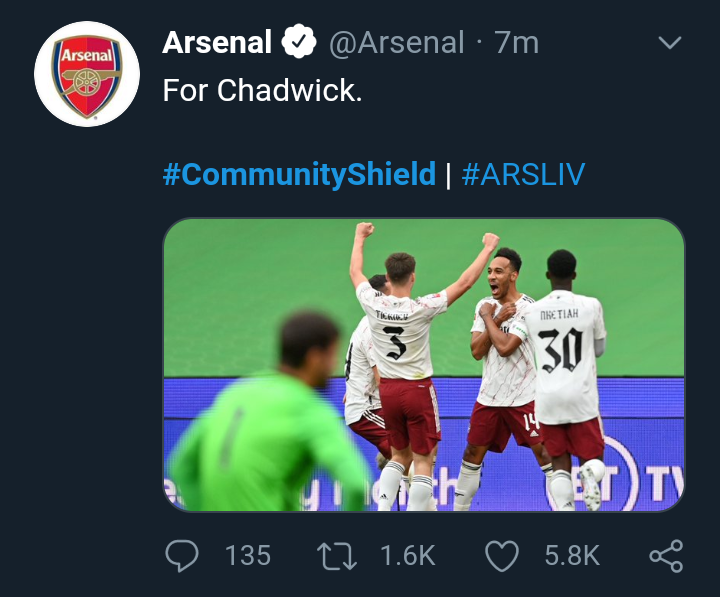The image size is (720, 597).
Task: Open the Arsenal profile picture
Action: (x=86, y=74)
